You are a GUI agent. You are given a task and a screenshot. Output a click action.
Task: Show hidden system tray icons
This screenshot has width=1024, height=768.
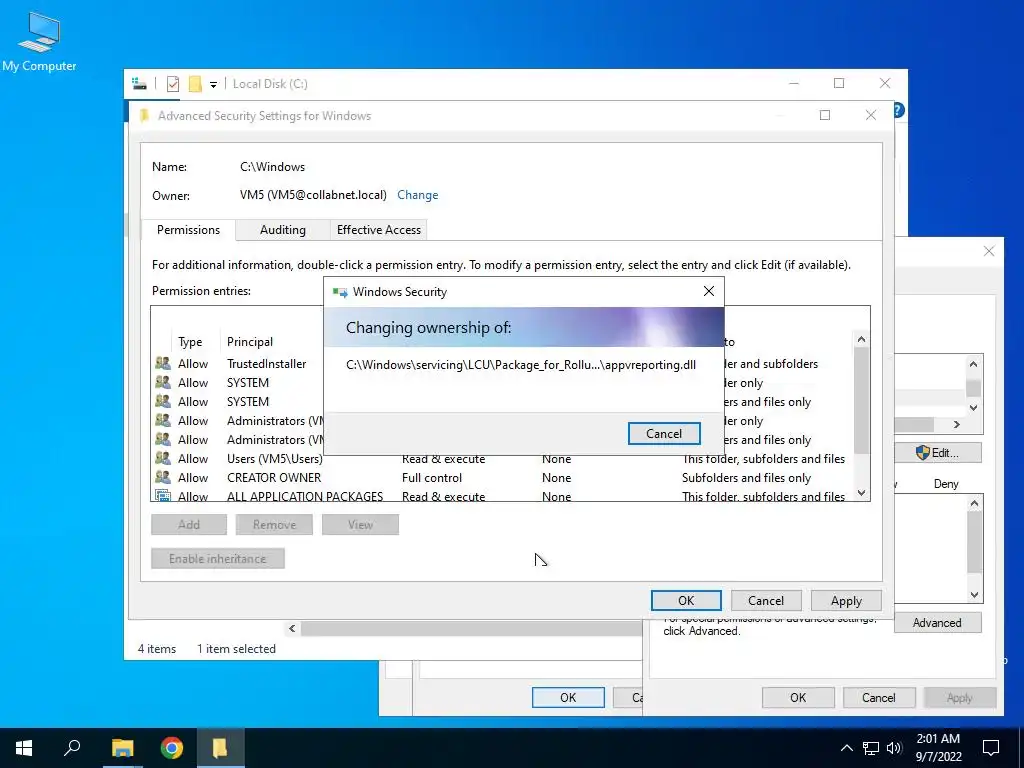click(846, 748)
